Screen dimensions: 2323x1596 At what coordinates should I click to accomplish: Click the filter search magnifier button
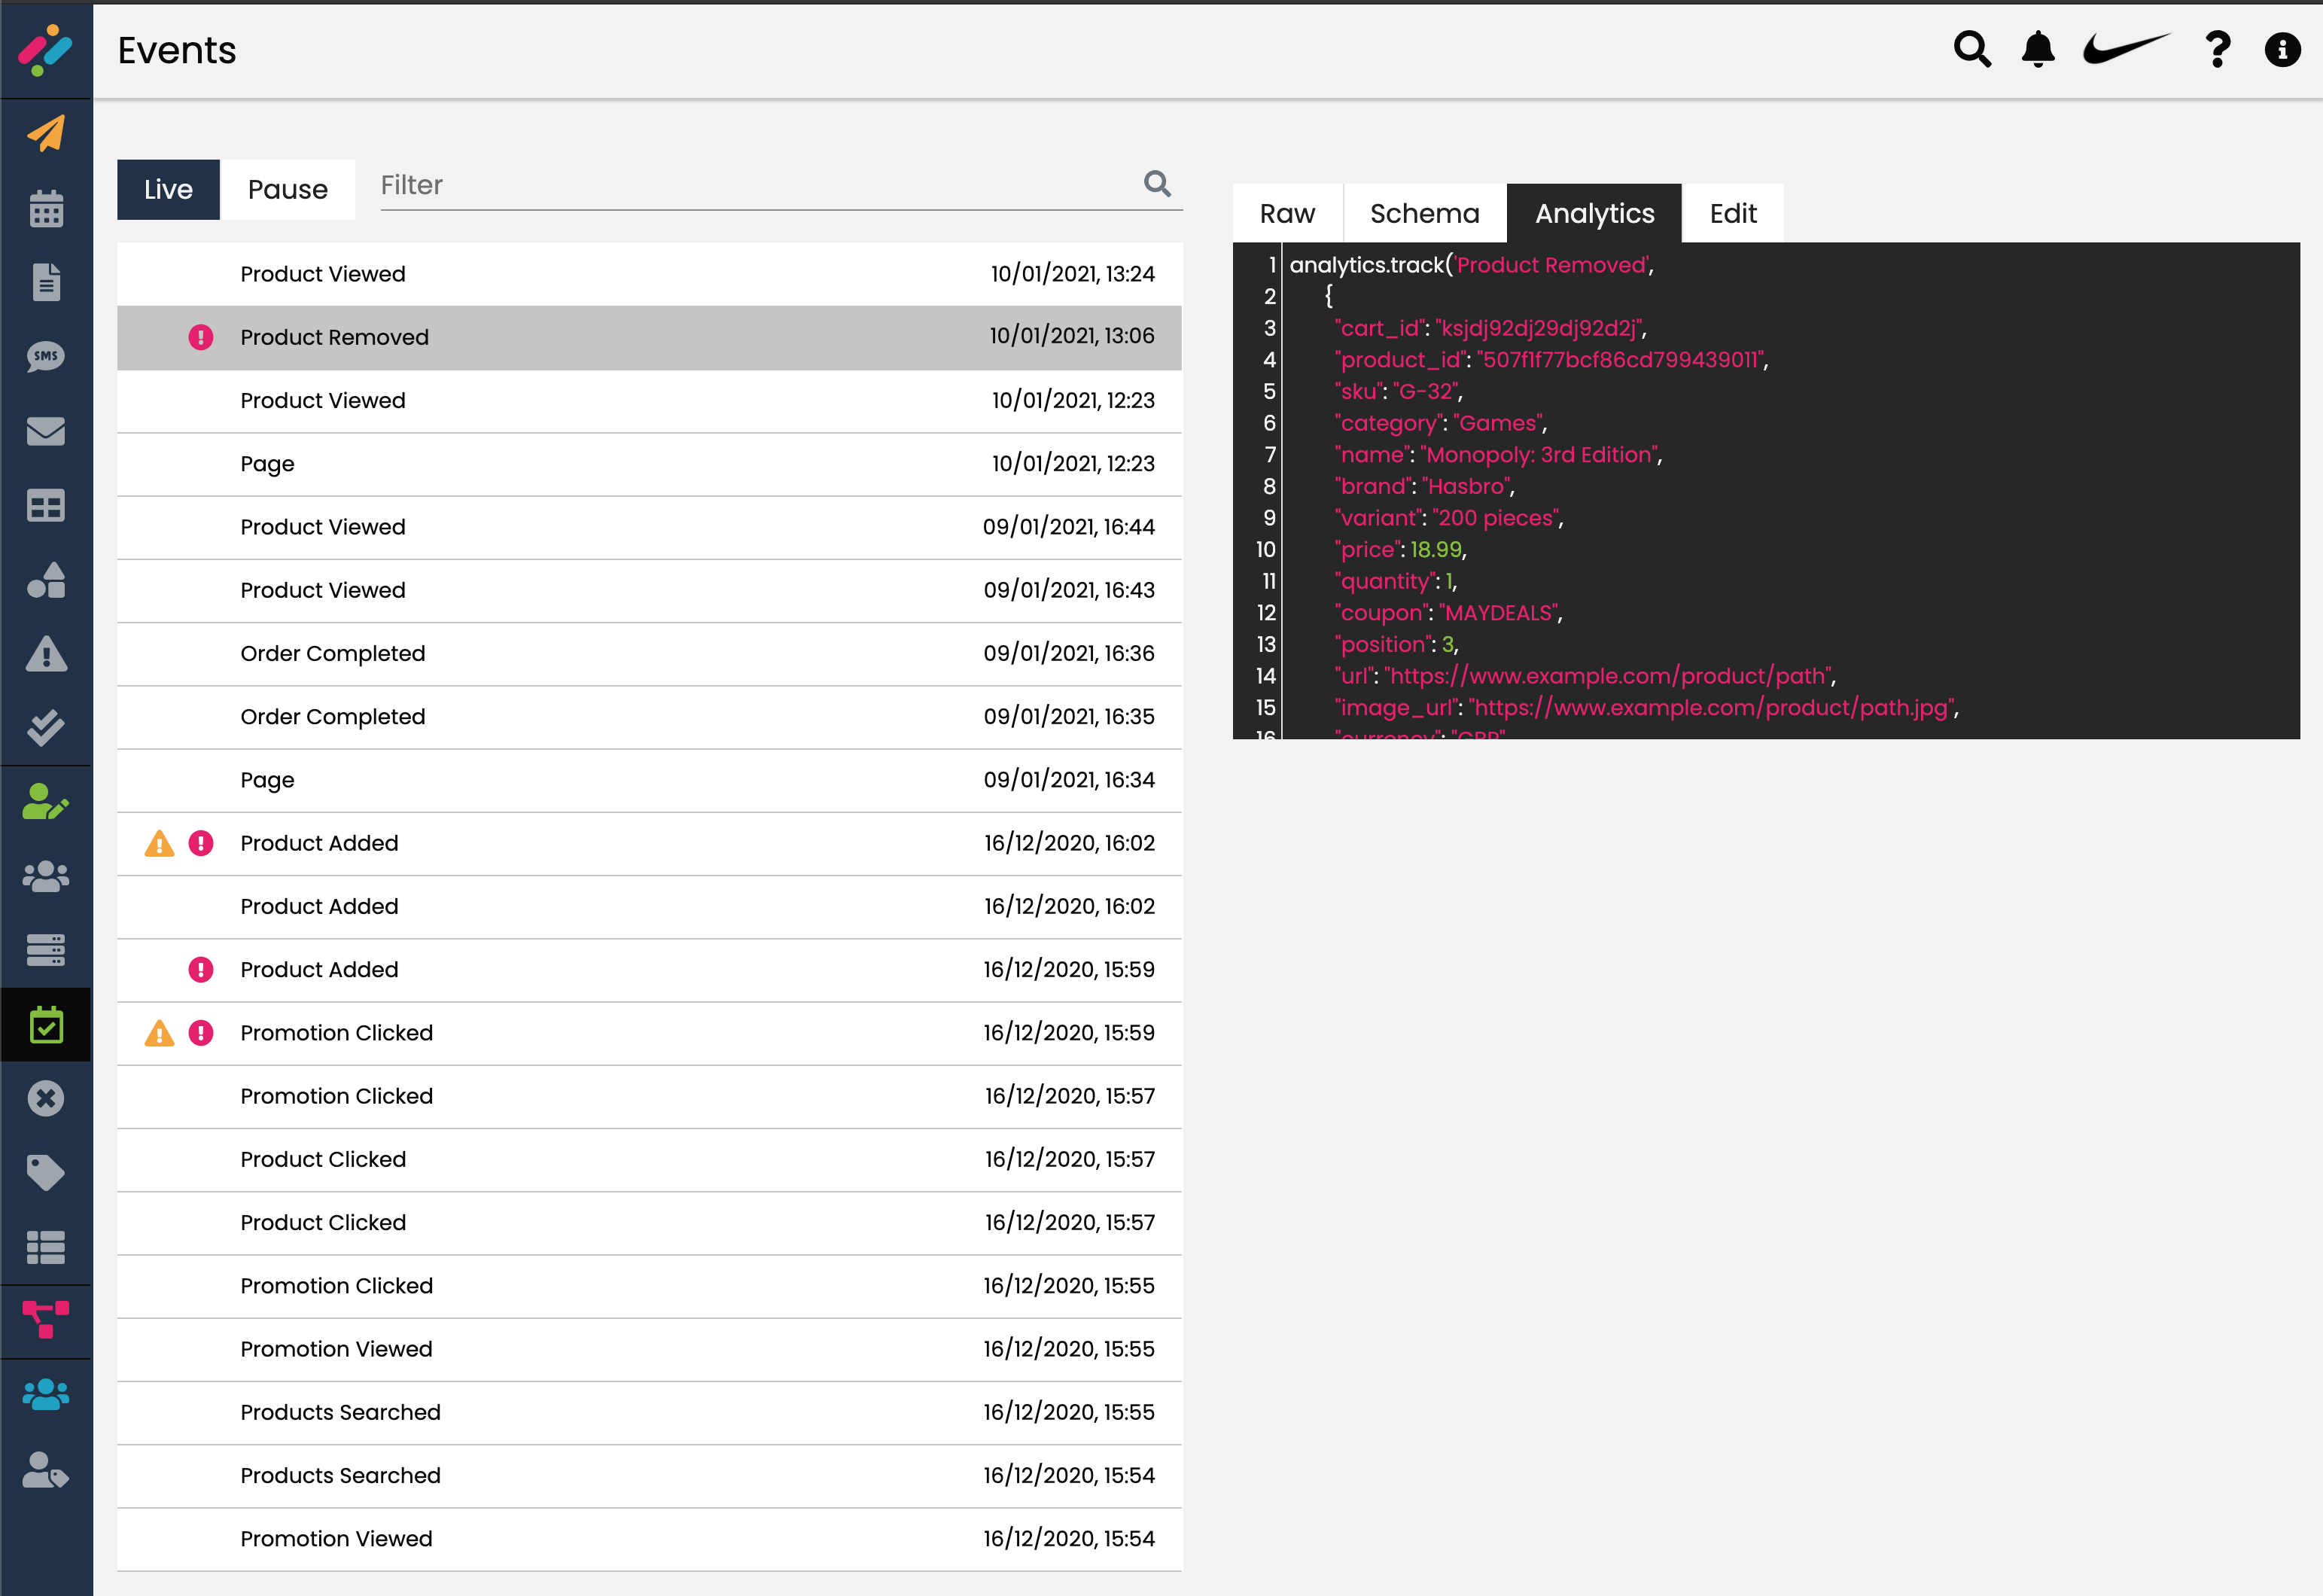pos(1157,183)
